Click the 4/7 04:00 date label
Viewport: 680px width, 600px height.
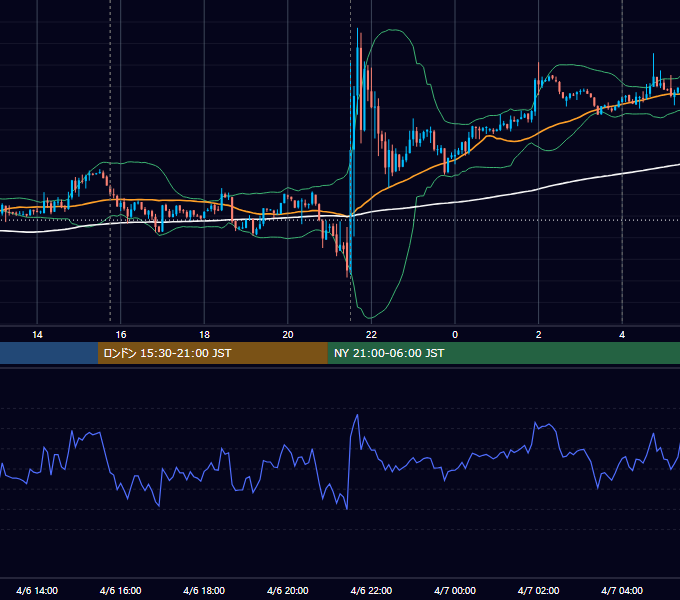coord(622,590)
